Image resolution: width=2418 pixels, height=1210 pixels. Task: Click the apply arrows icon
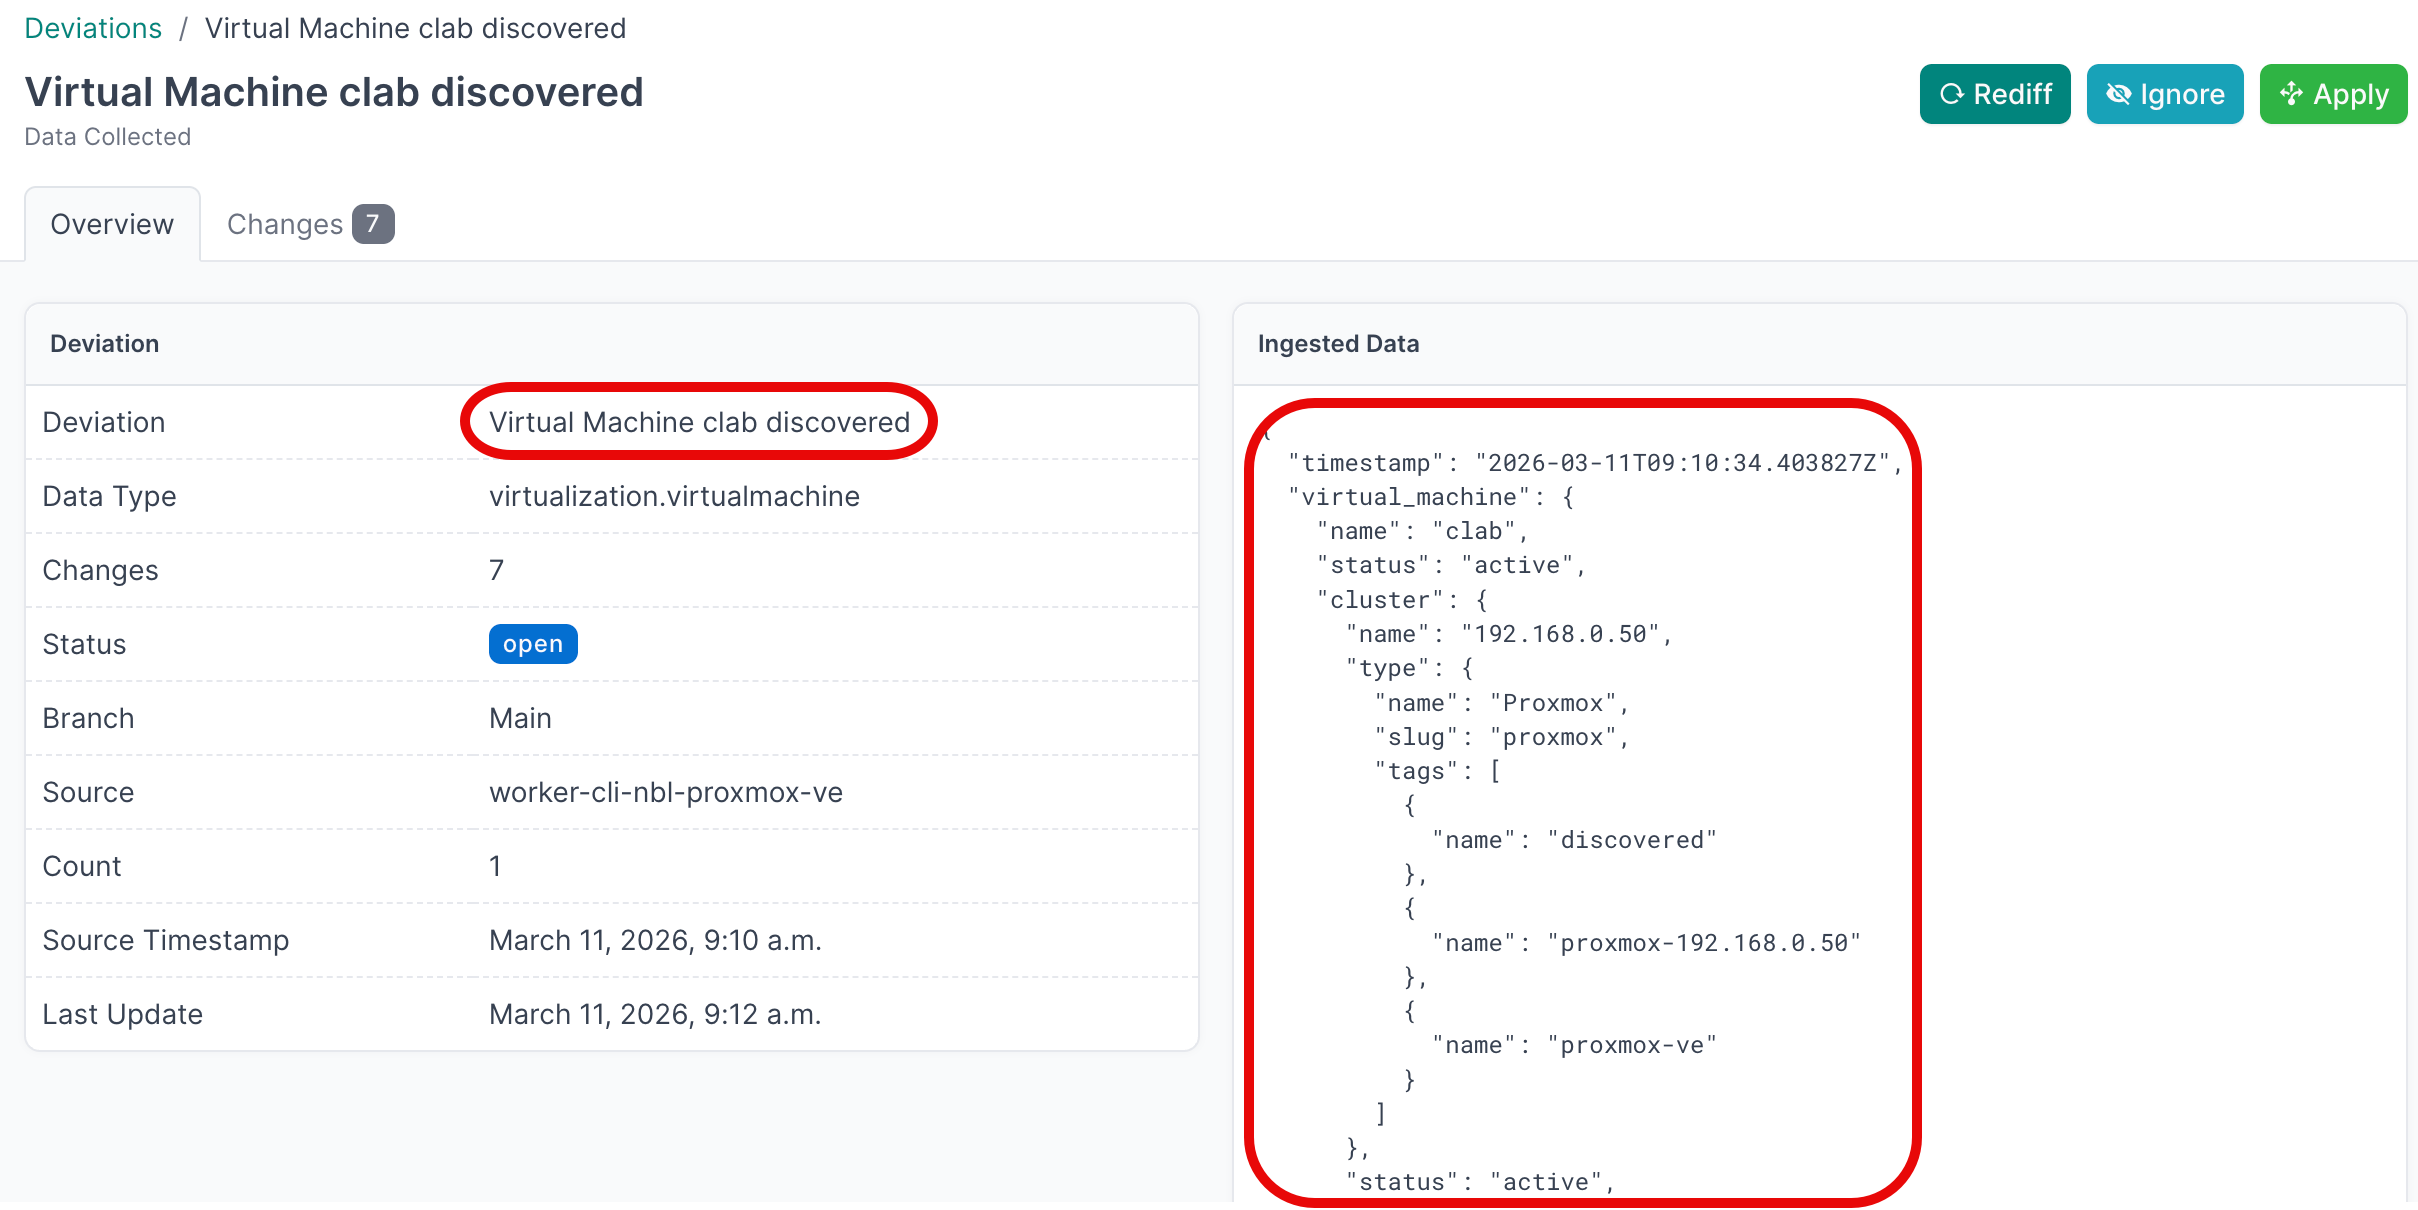pyautogui.click(x=2291, y=93)
